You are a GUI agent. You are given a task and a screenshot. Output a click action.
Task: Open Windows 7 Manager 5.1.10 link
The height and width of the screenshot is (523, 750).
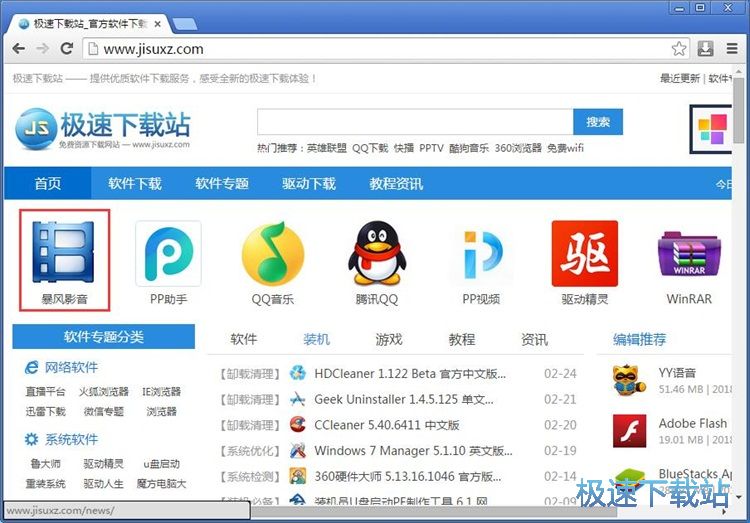pos(413,451)
